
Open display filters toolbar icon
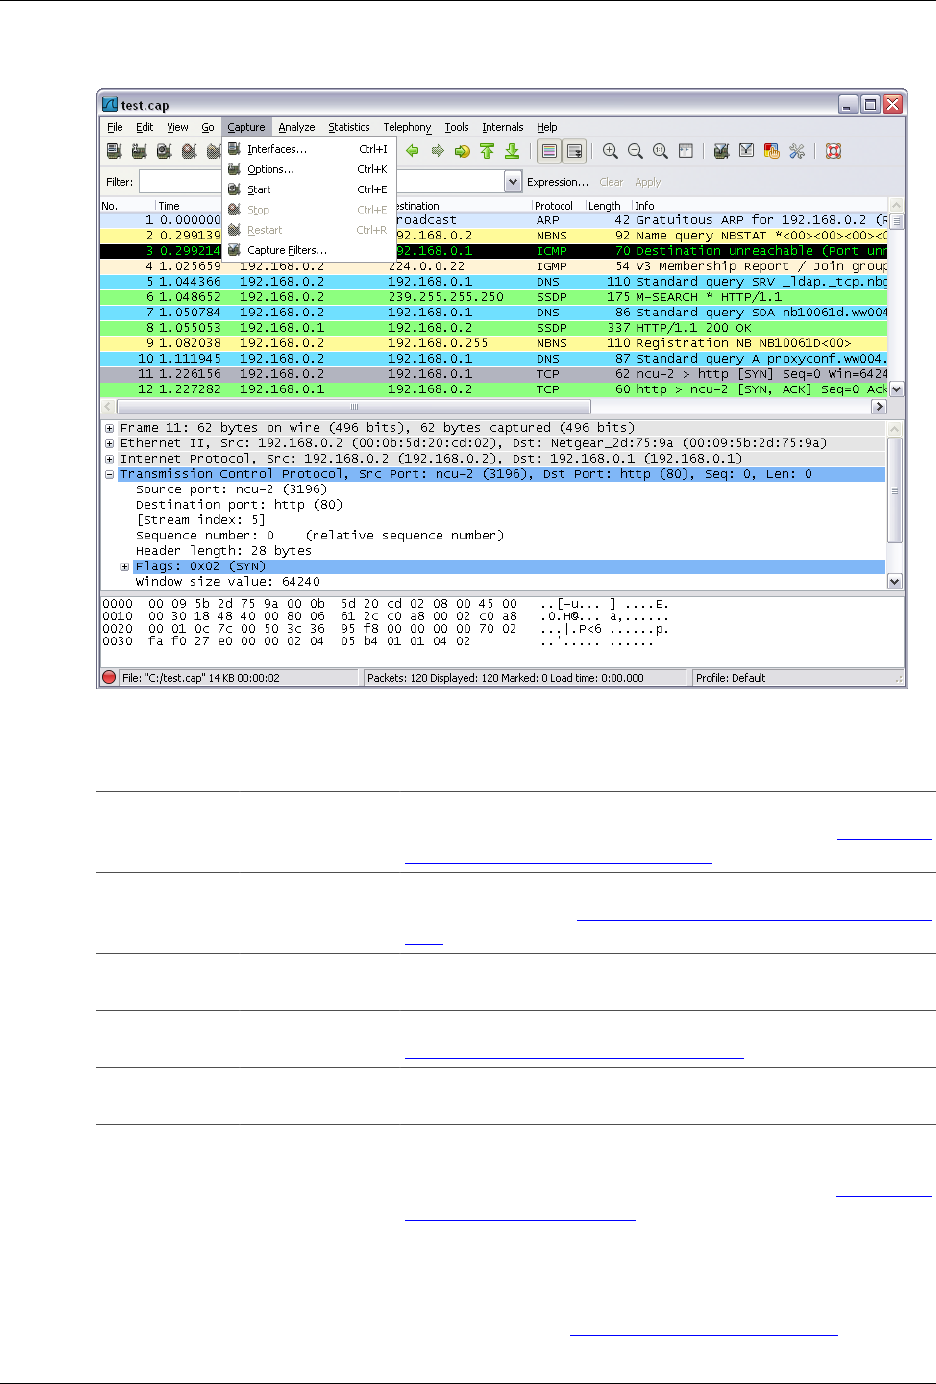pos(746,151)
